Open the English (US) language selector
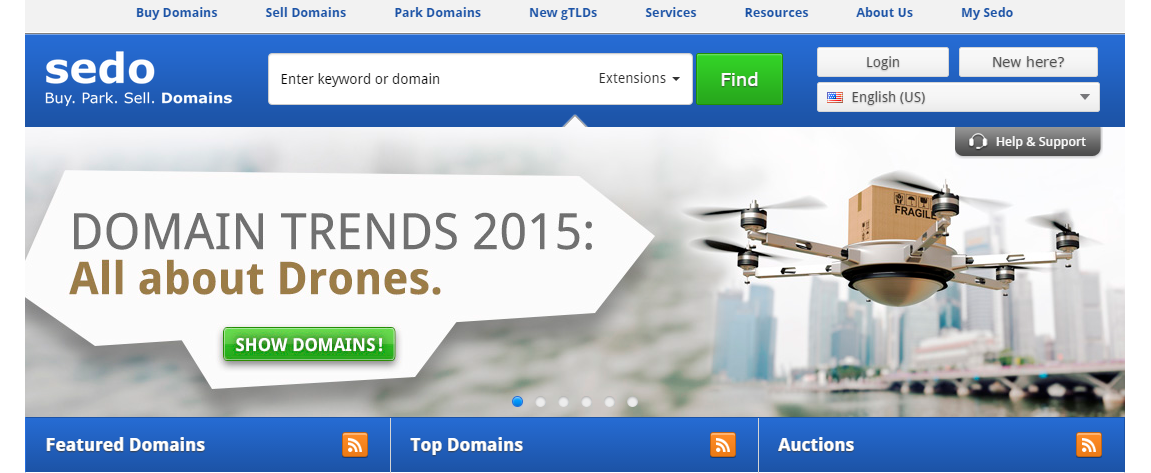 tap(958, 97)
